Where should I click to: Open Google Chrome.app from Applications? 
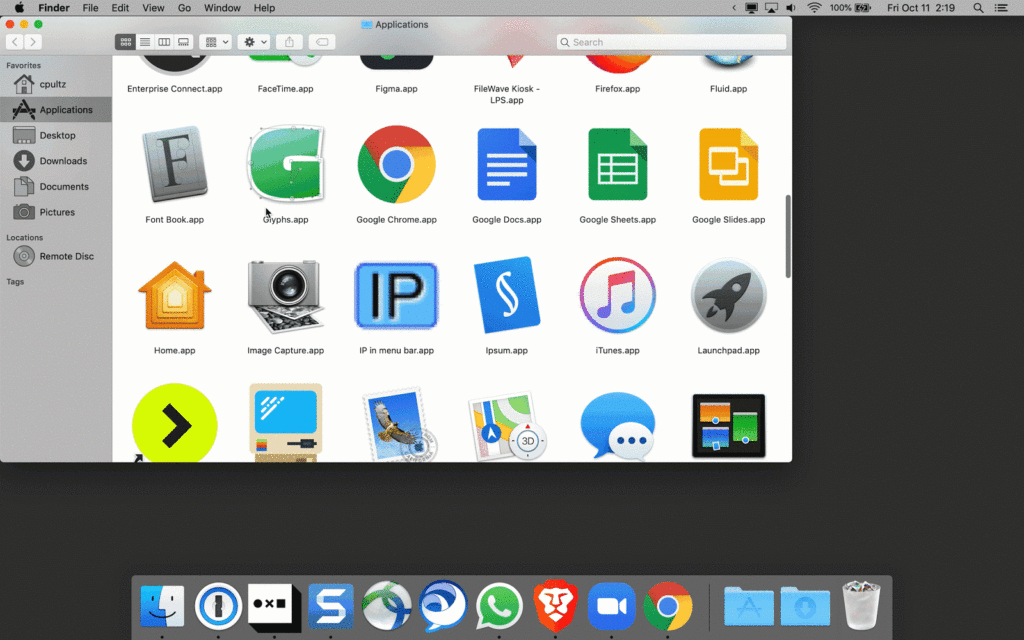[x=396, y=165]
